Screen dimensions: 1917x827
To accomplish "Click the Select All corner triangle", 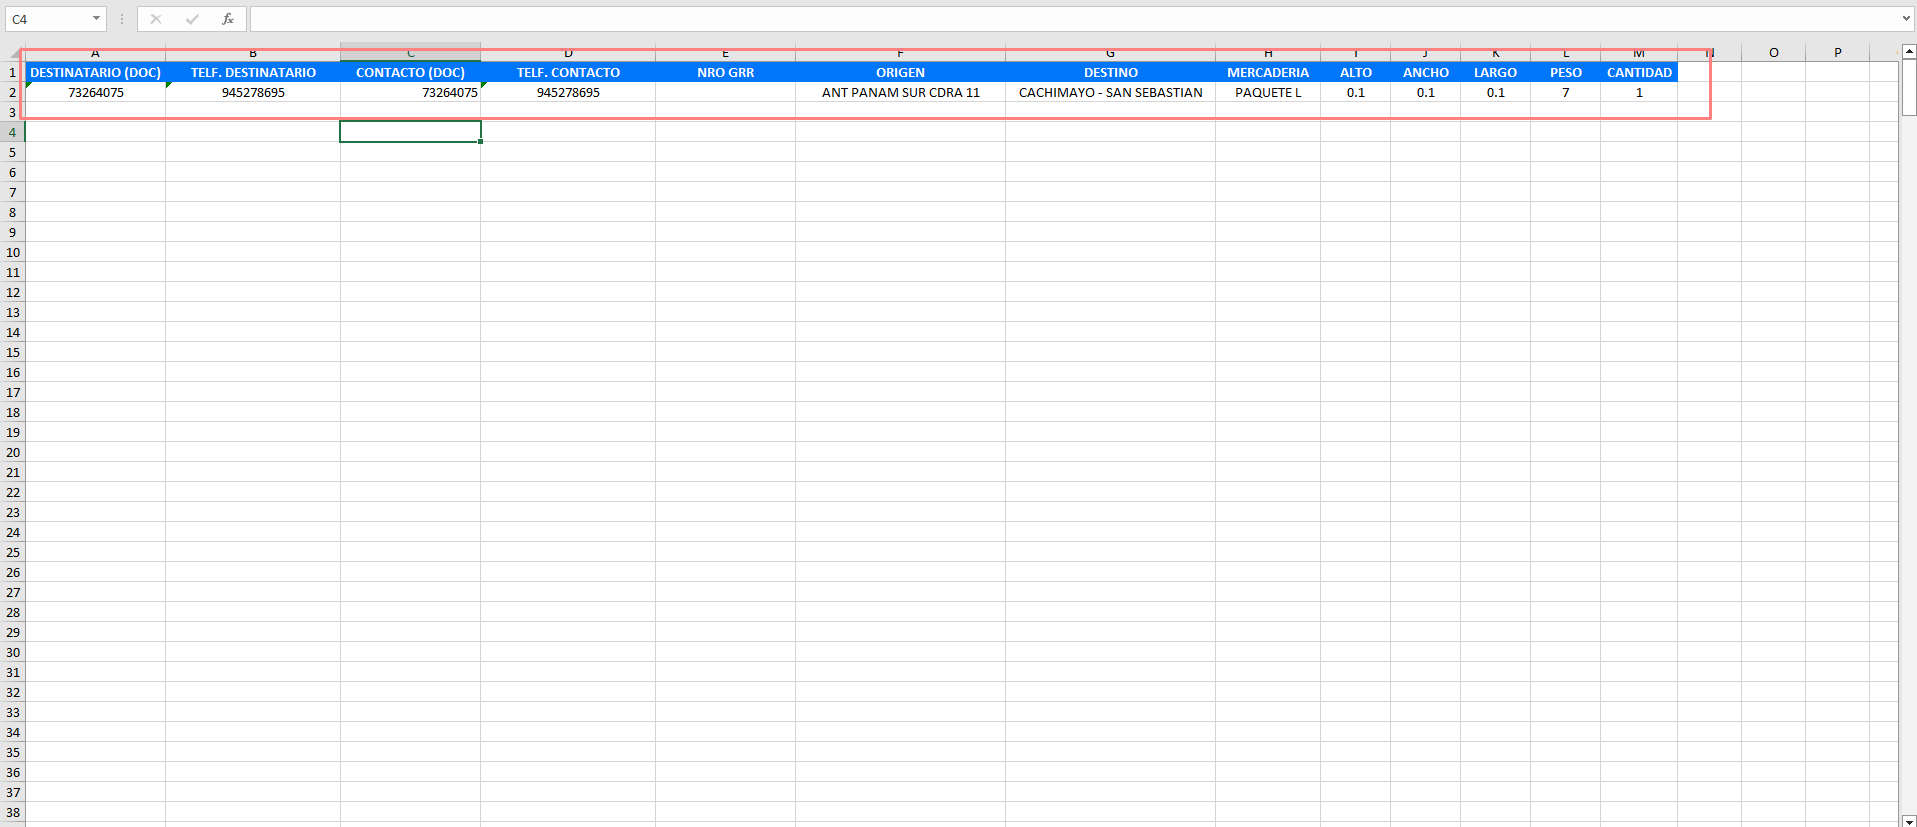I will coord(14,54).
